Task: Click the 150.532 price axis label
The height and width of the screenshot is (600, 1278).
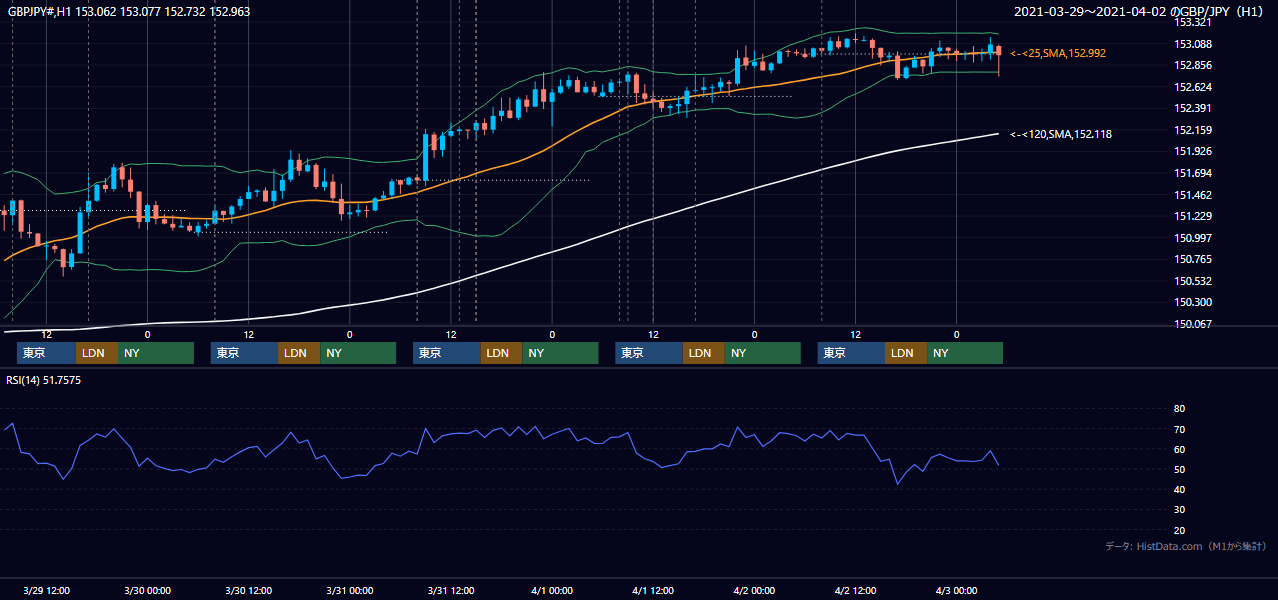Action: (1194, 281)
